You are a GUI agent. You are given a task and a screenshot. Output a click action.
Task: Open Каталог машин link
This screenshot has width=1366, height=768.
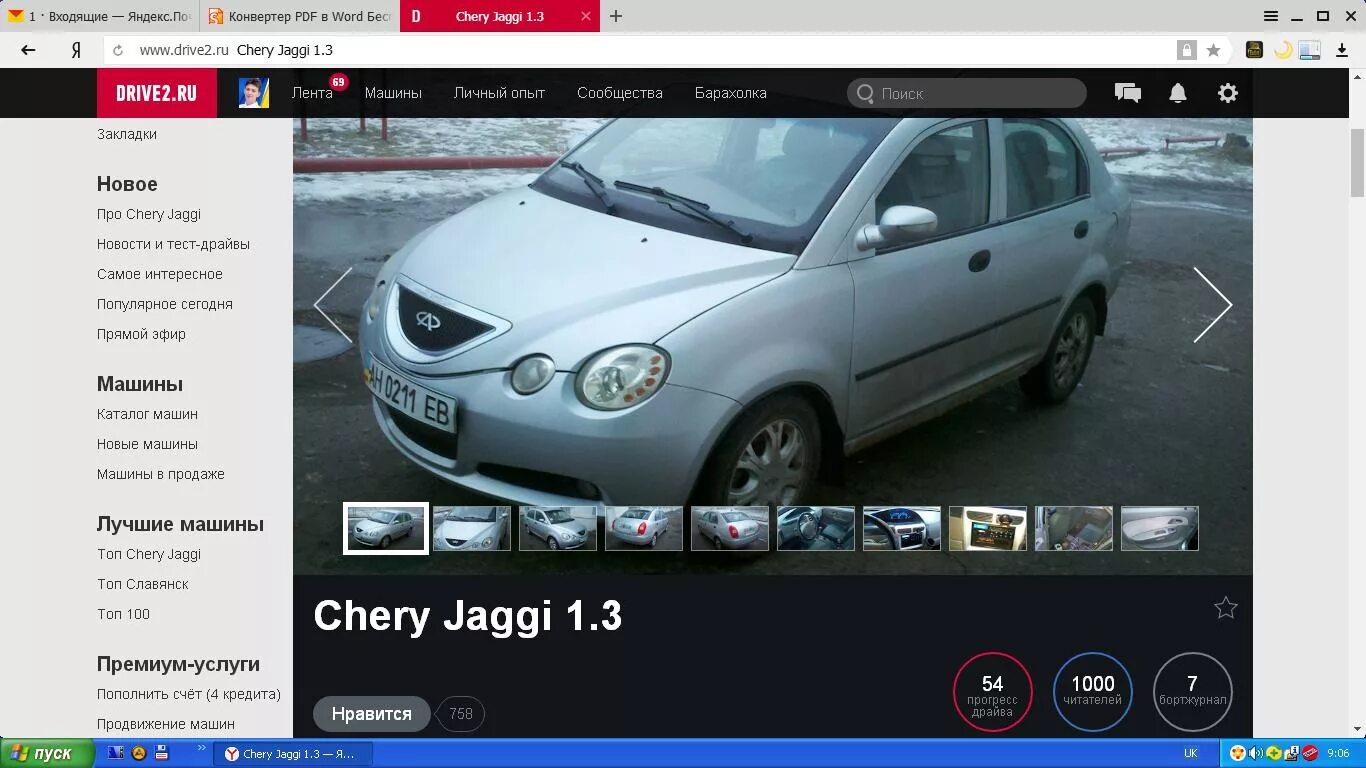(147, 414)
